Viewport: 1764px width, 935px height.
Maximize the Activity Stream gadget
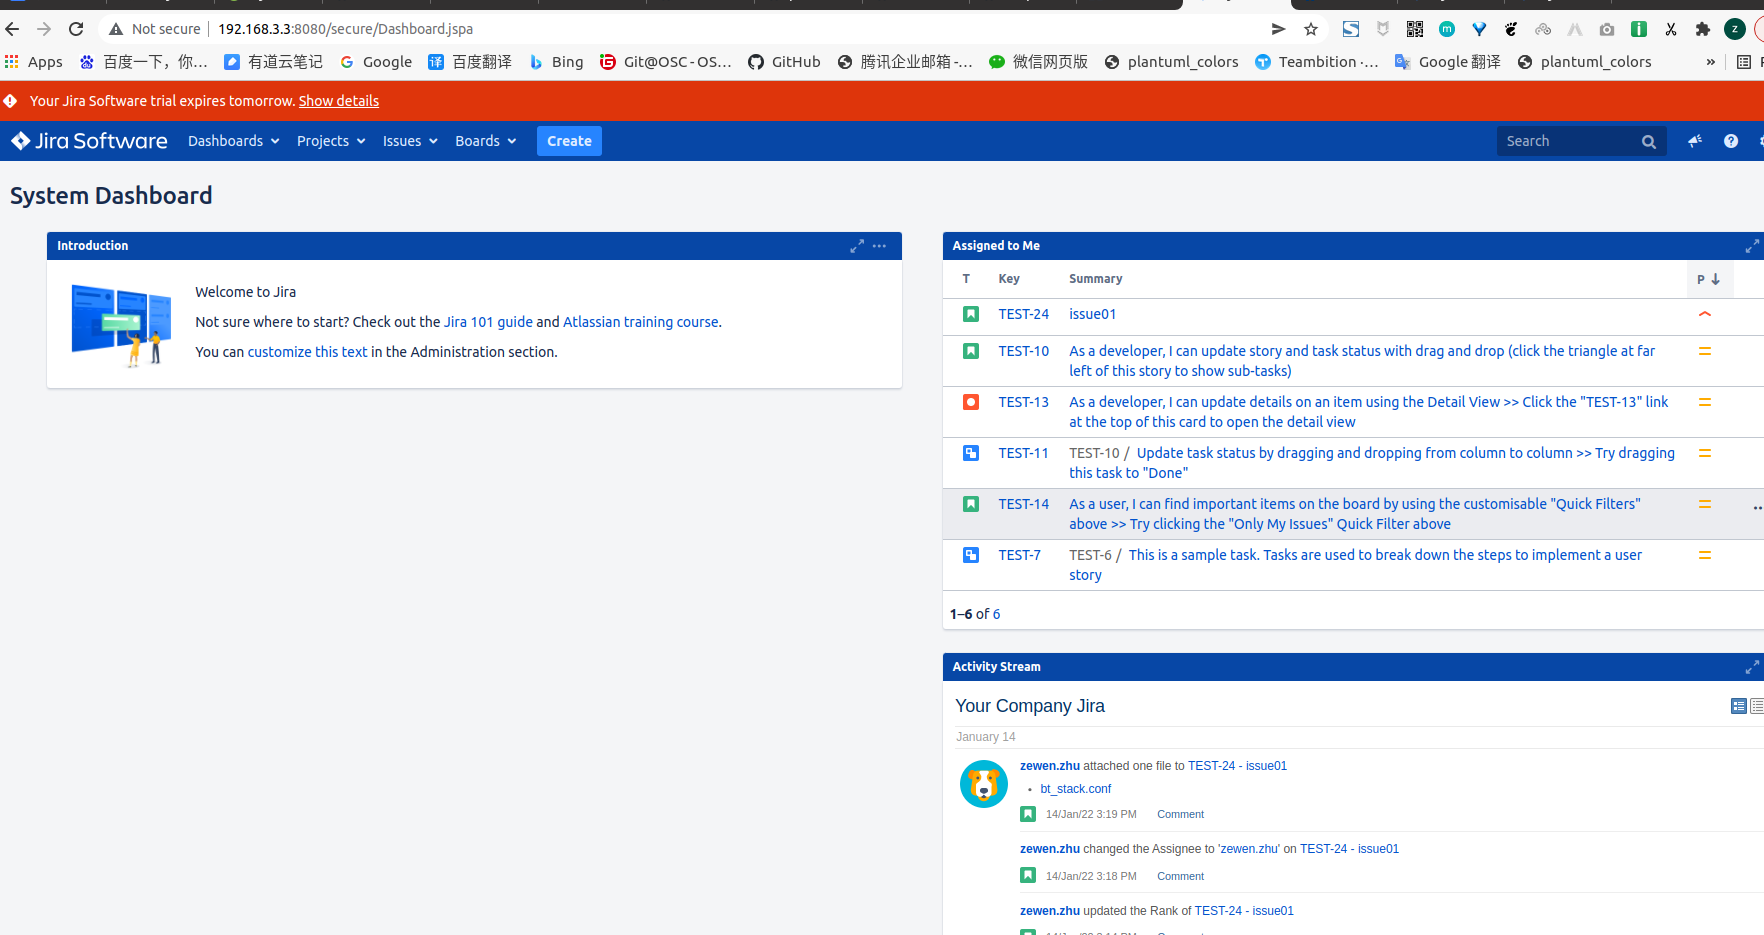pyautogui.click(x=1752, y=667)
